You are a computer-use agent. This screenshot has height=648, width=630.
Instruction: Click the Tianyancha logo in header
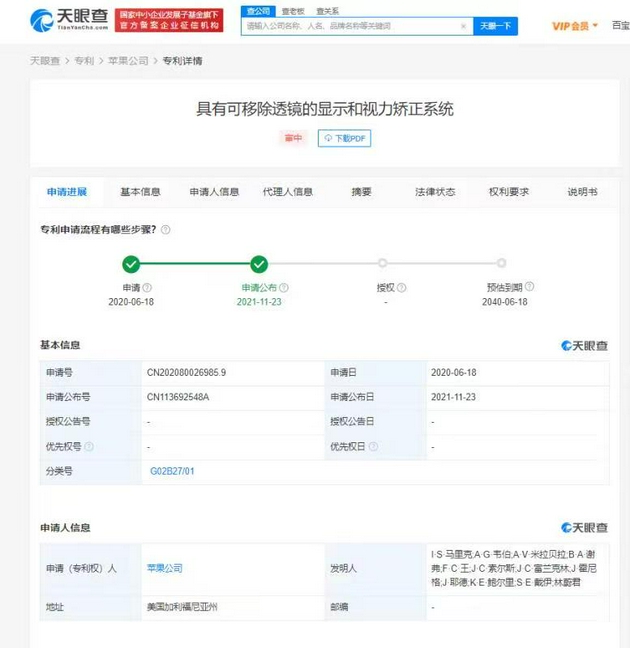coord(69,20)
